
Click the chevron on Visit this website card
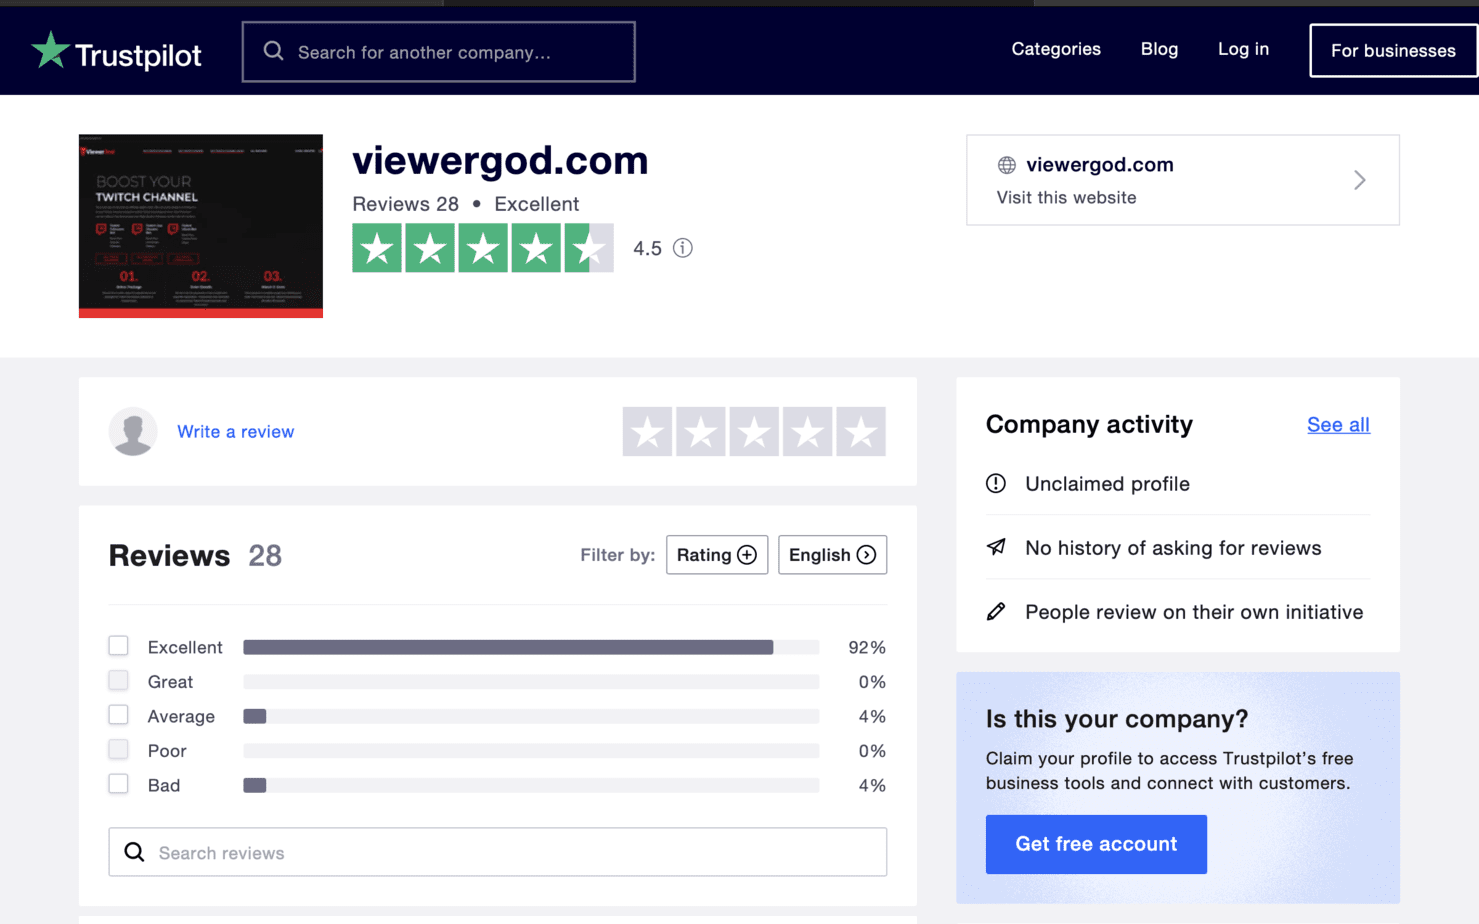(1359, 180)
